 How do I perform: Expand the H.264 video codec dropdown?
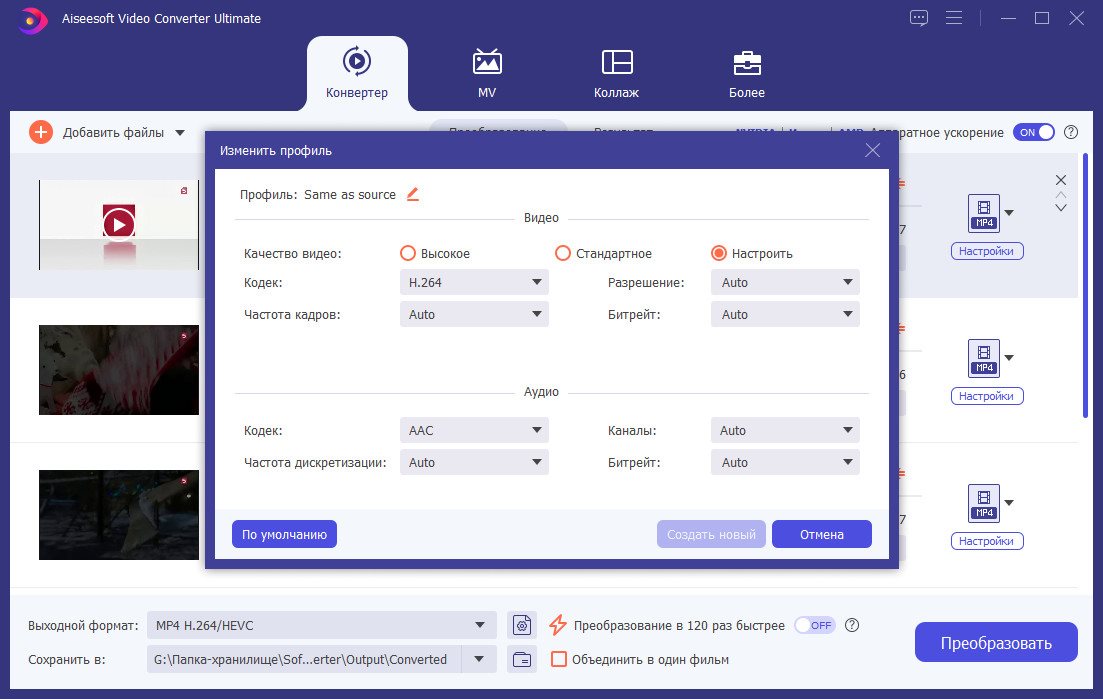pos(474,283)
